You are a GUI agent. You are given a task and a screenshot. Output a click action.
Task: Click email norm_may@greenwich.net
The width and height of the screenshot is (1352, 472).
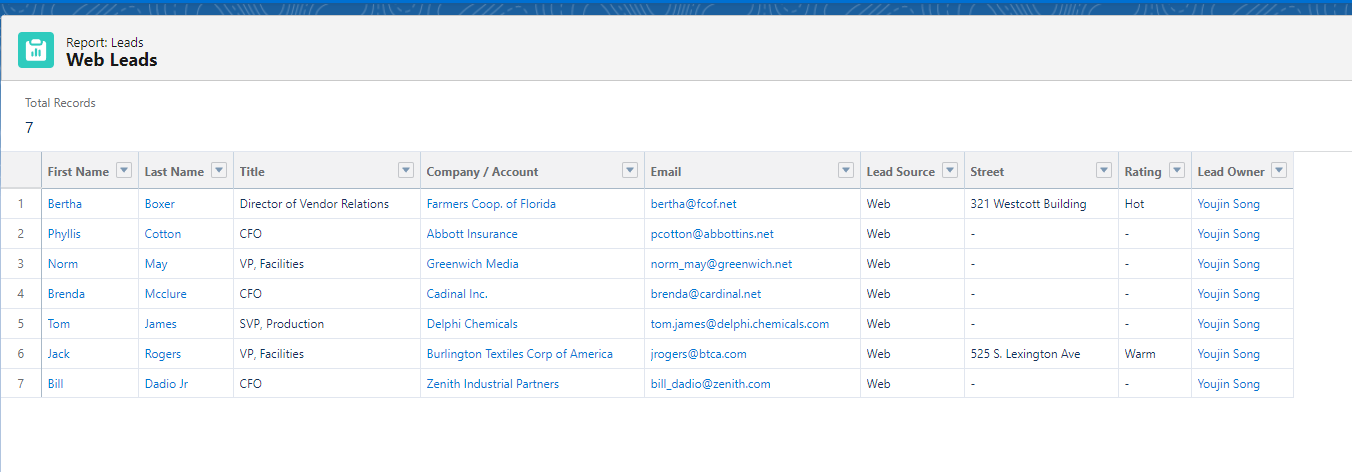[x=722, y=264]
